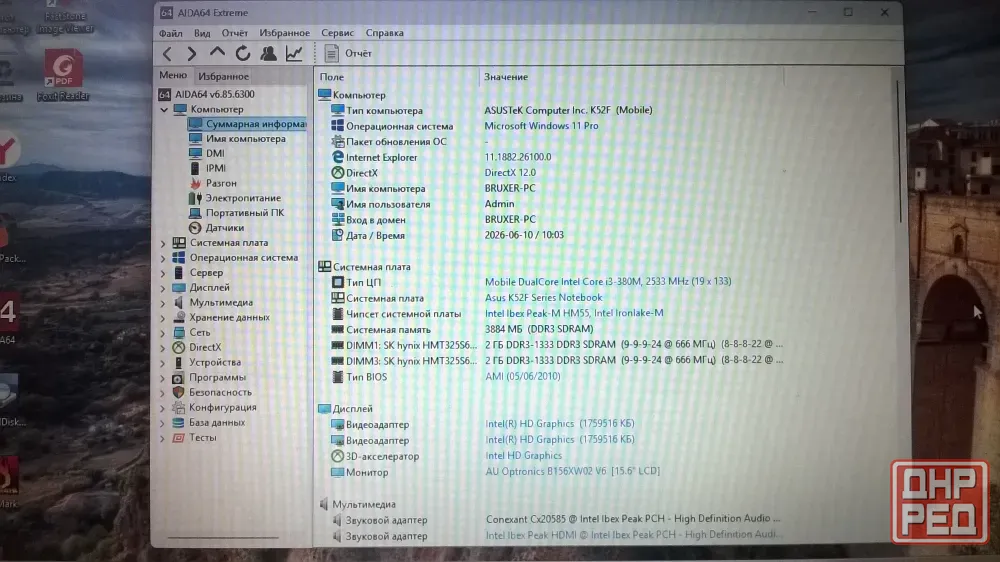Open FastStone Image Viewer desktop shortcut
The image size is (1000, 562).
click(65, 17)
